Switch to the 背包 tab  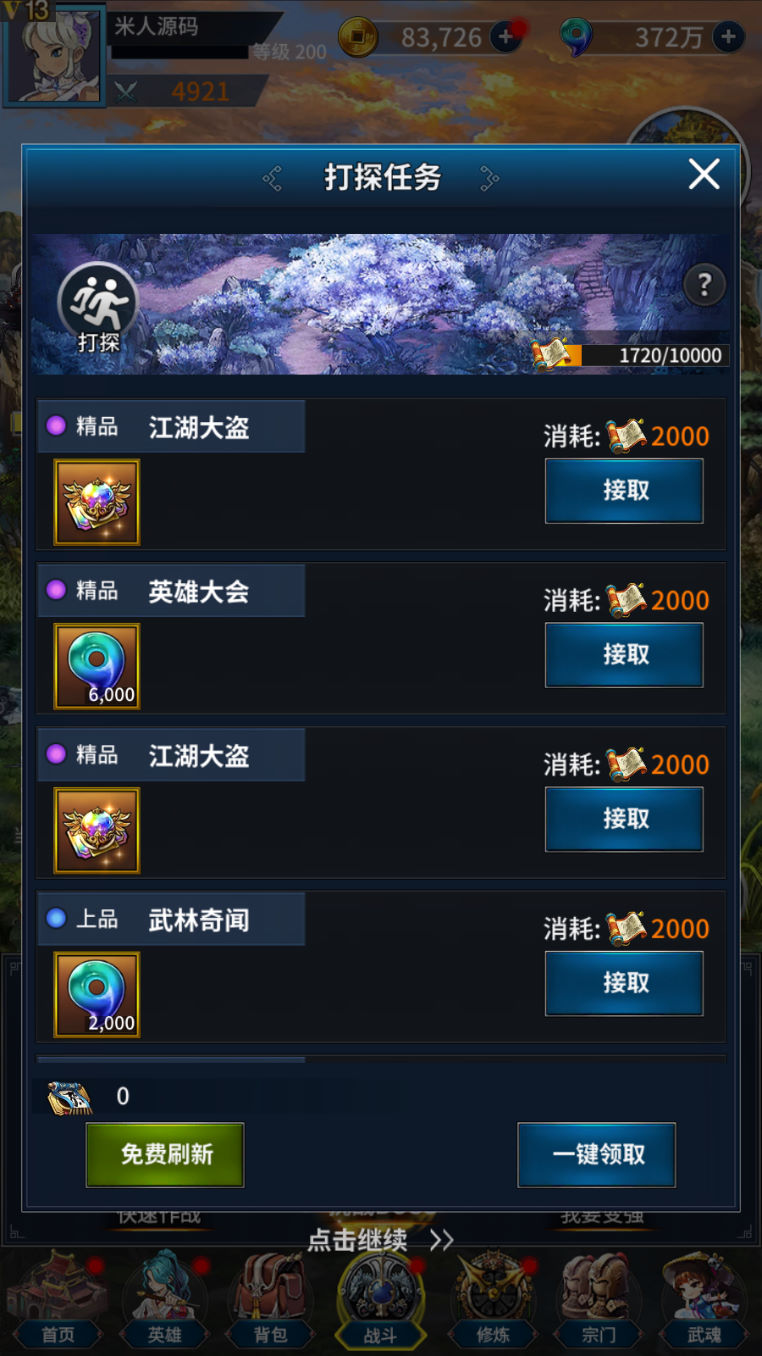click(271, 1300)
